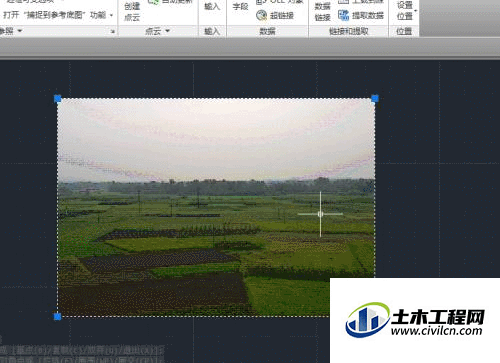The image size is (500, 363).
Task: Click the 字段 field button
Action: tap(240, 6)
